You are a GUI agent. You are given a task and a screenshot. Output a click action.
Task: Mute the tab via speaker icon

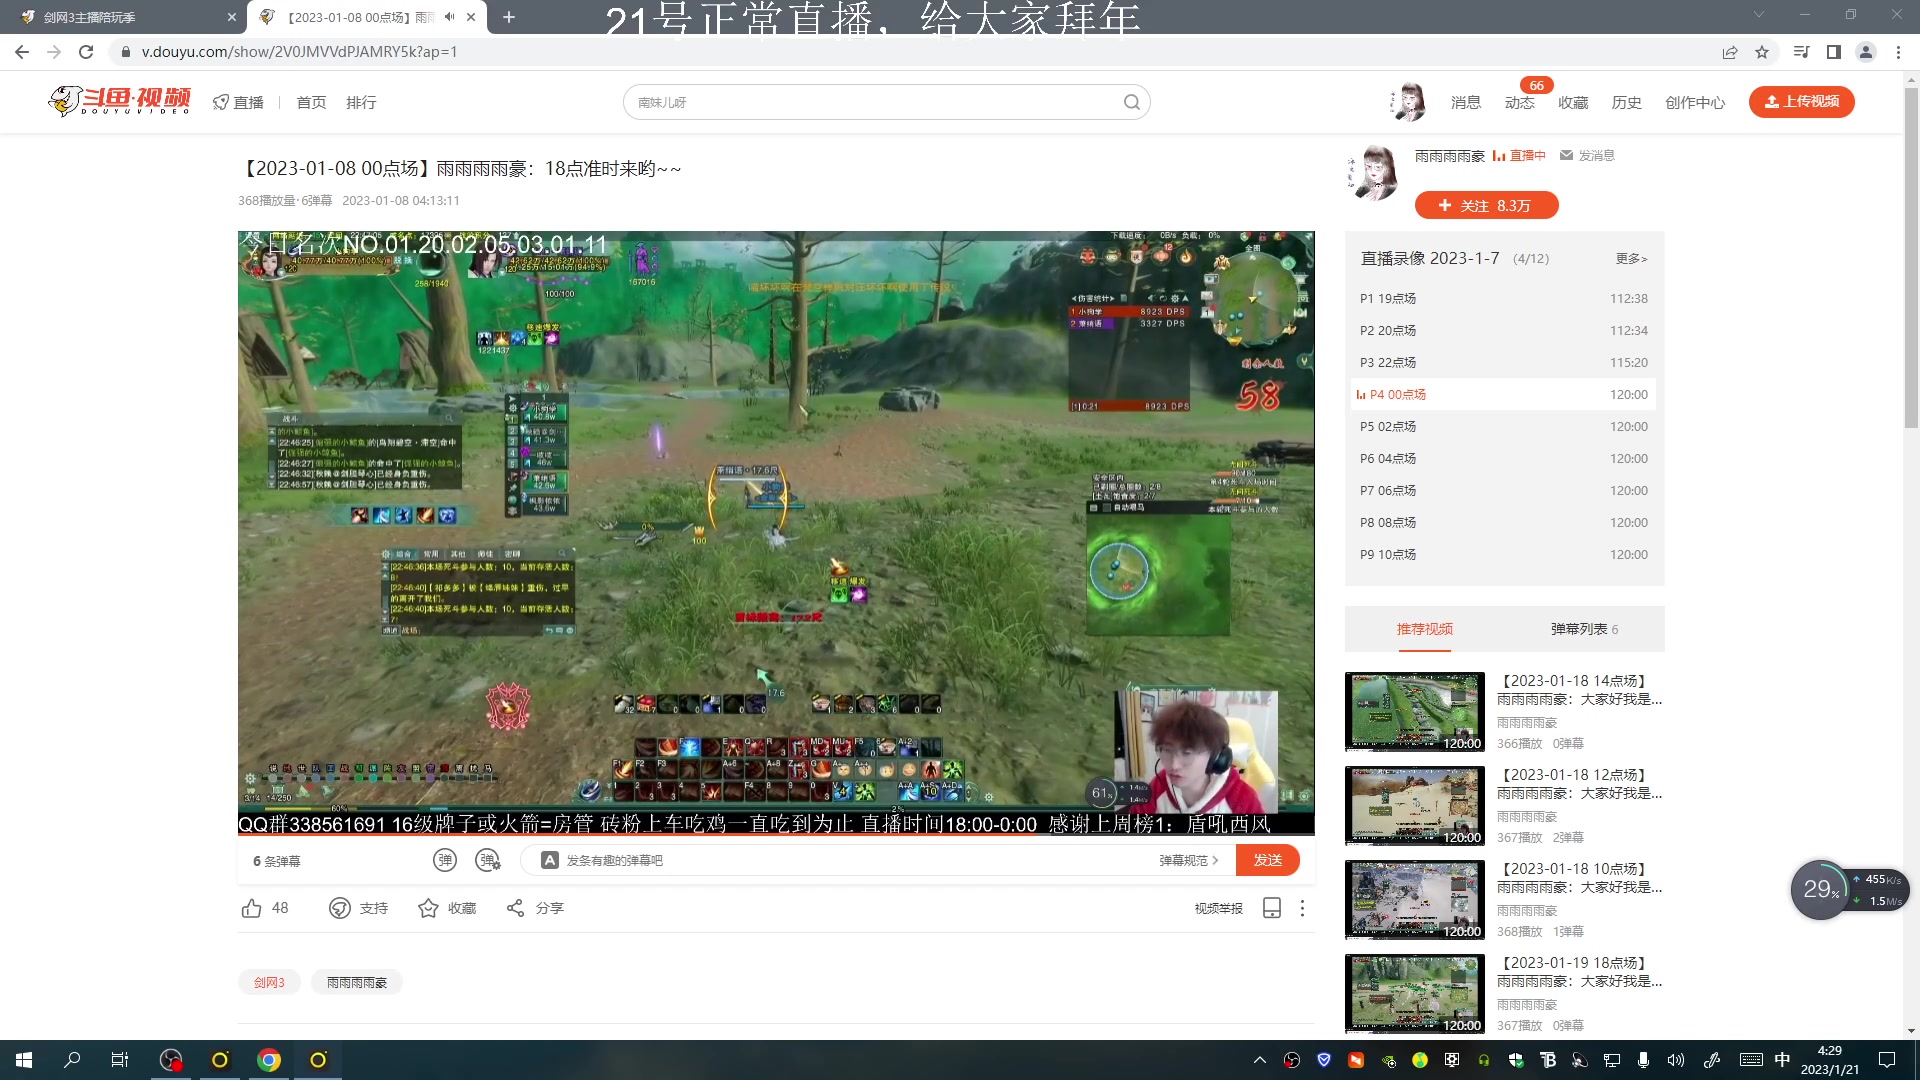click(x=450, y=17)
